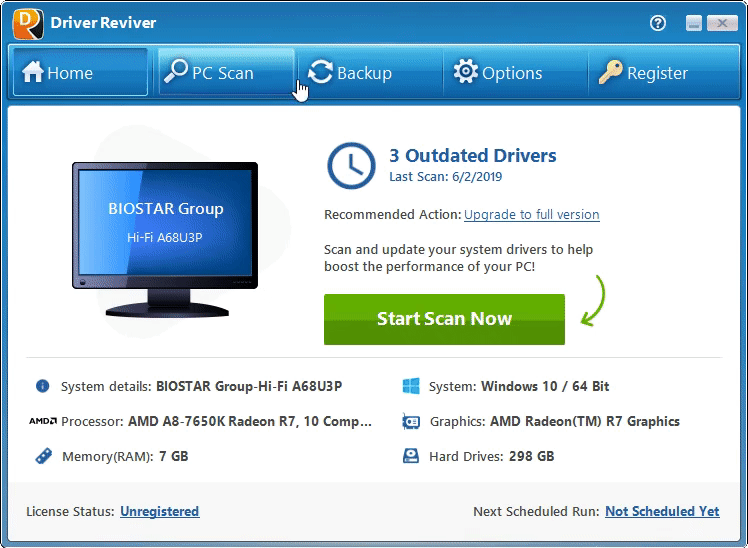Click the blue info icon by System details
The image size is (748, 548).
coord(42,386)
